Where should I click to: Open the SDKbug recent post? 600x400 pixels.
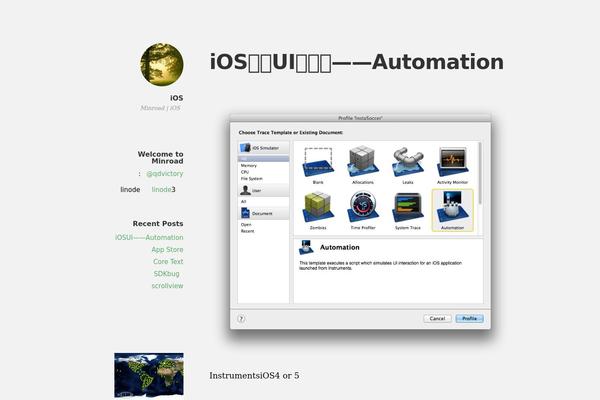tap(166, 274)
